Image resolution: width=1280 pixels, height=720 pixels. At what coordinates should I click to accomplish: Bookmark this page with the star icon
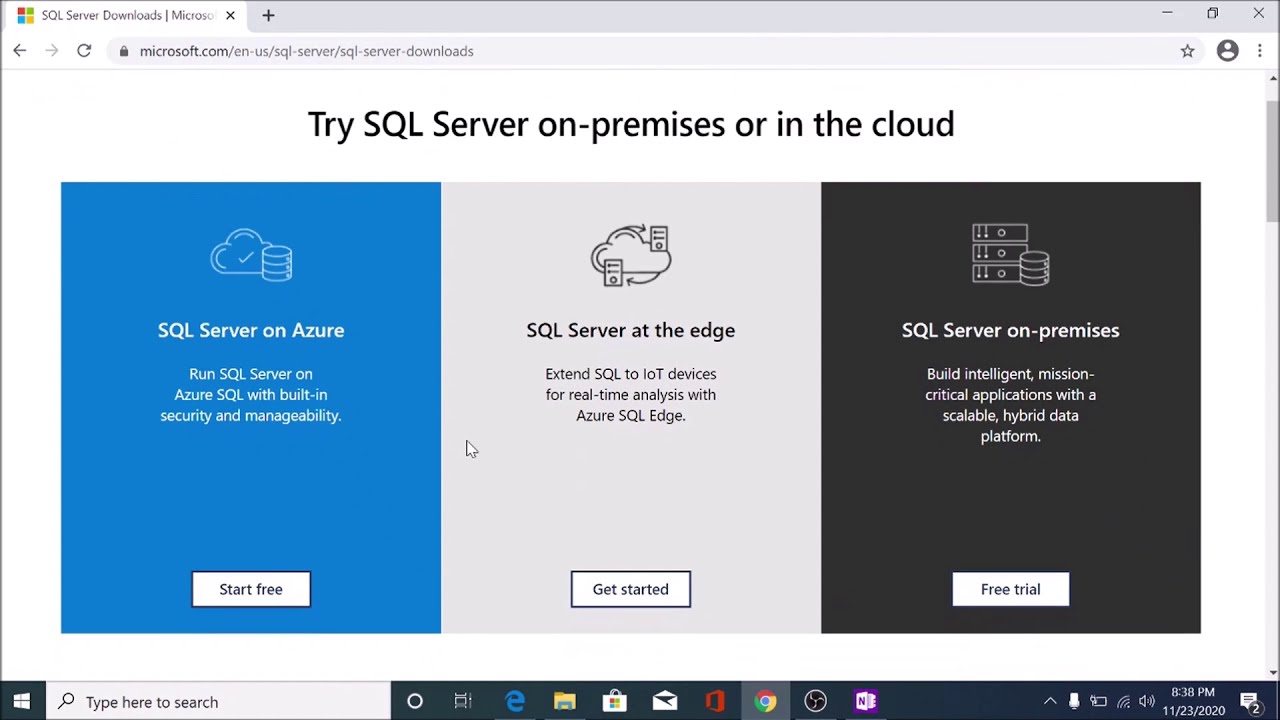1187,51
